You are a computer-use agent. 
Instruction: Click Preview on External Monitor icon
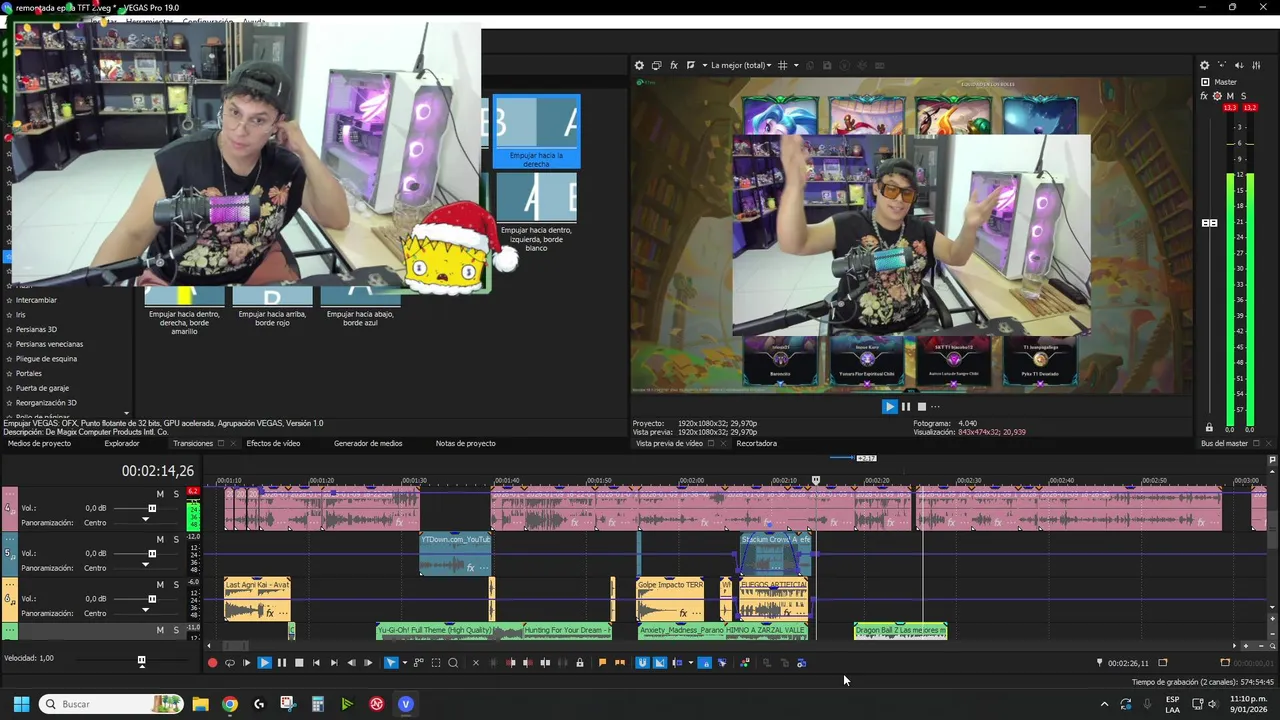coord(656,65)
